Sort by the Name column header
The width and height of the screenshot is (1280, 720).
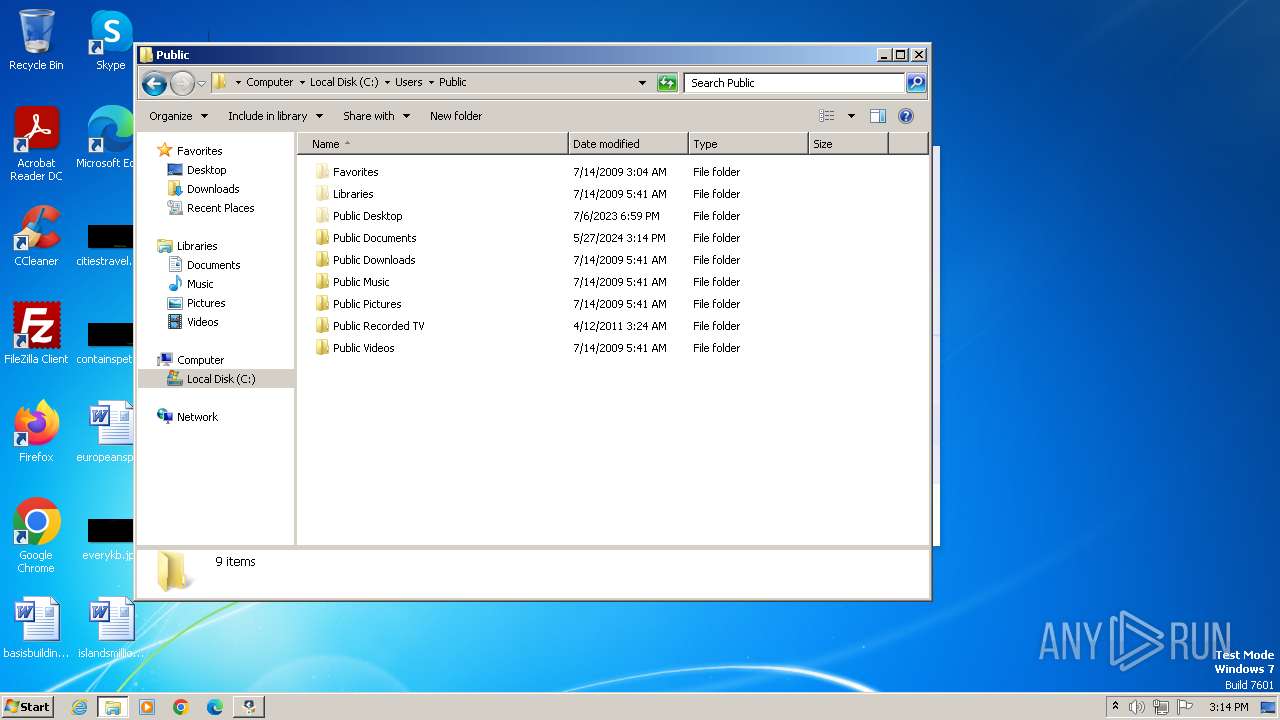(x=432, y=144)
